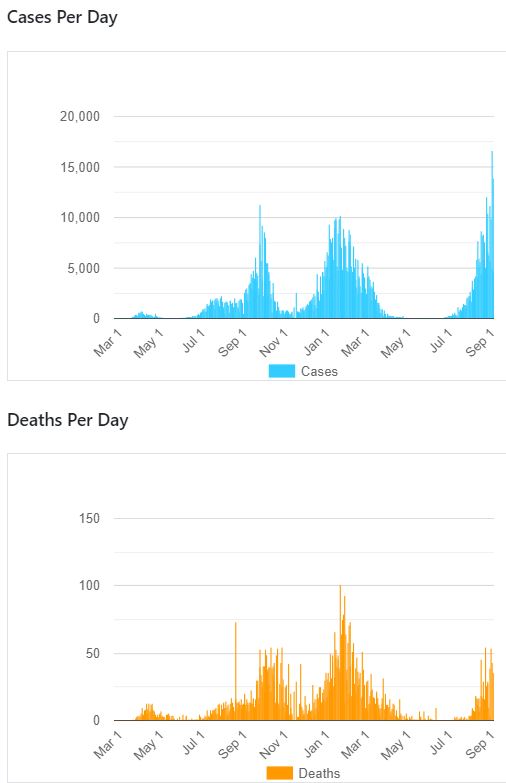Click the 150 axis label on deaths chart
The width and height of the screenshot is (506, 783).
tap(89, 518)
